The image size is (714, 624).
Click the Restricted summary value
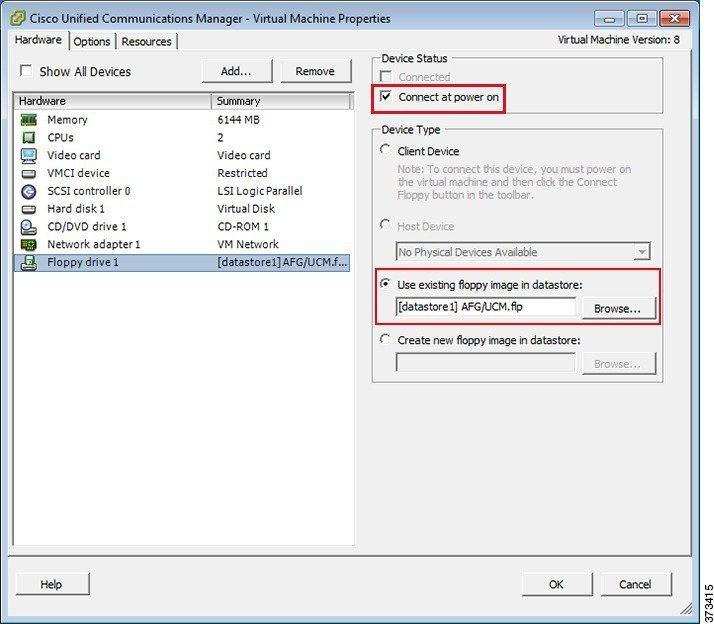(242, 174)
